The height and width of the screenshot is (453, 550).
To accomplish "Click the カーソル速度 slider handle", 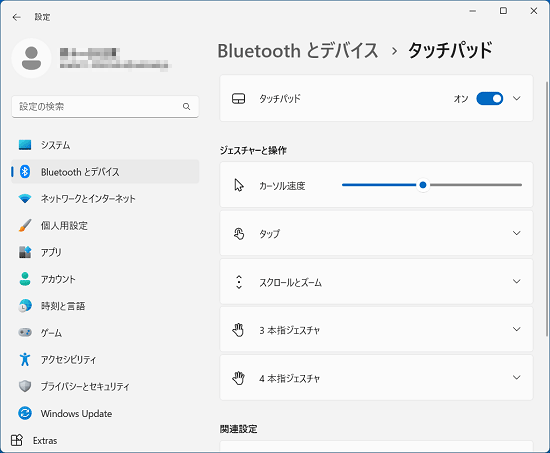I will (423, 185).
